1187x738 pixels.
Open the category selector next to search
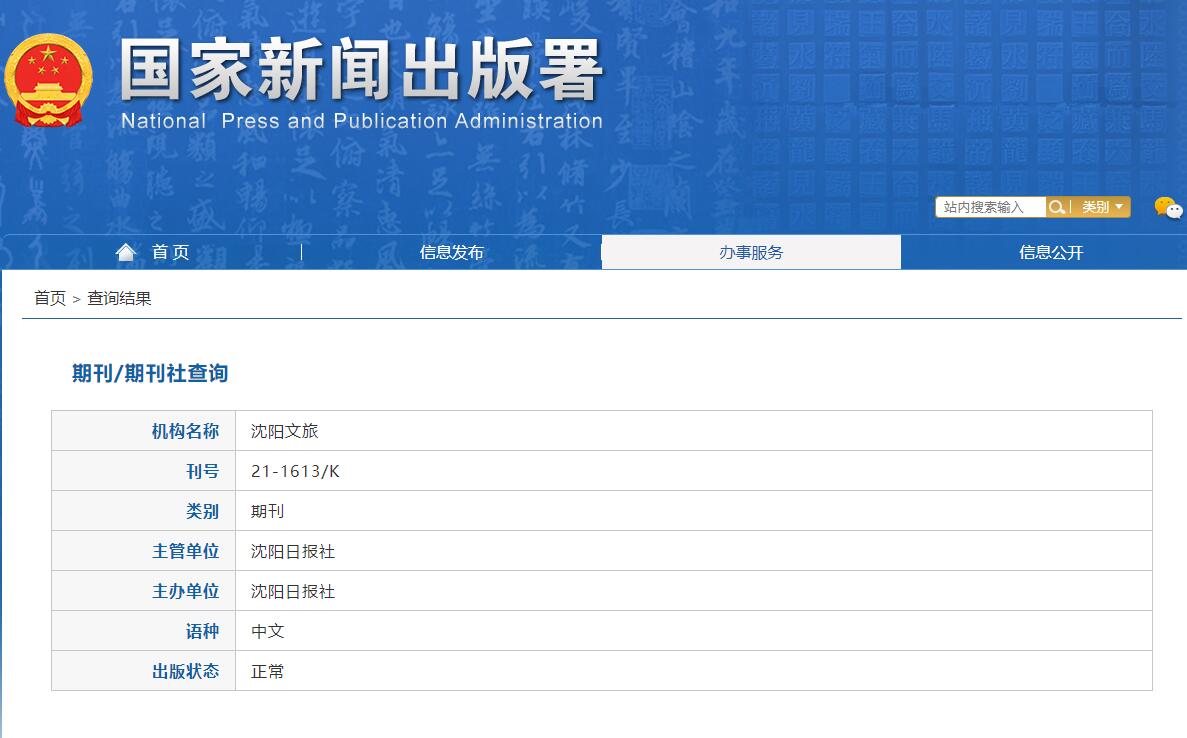[1097, 207]
